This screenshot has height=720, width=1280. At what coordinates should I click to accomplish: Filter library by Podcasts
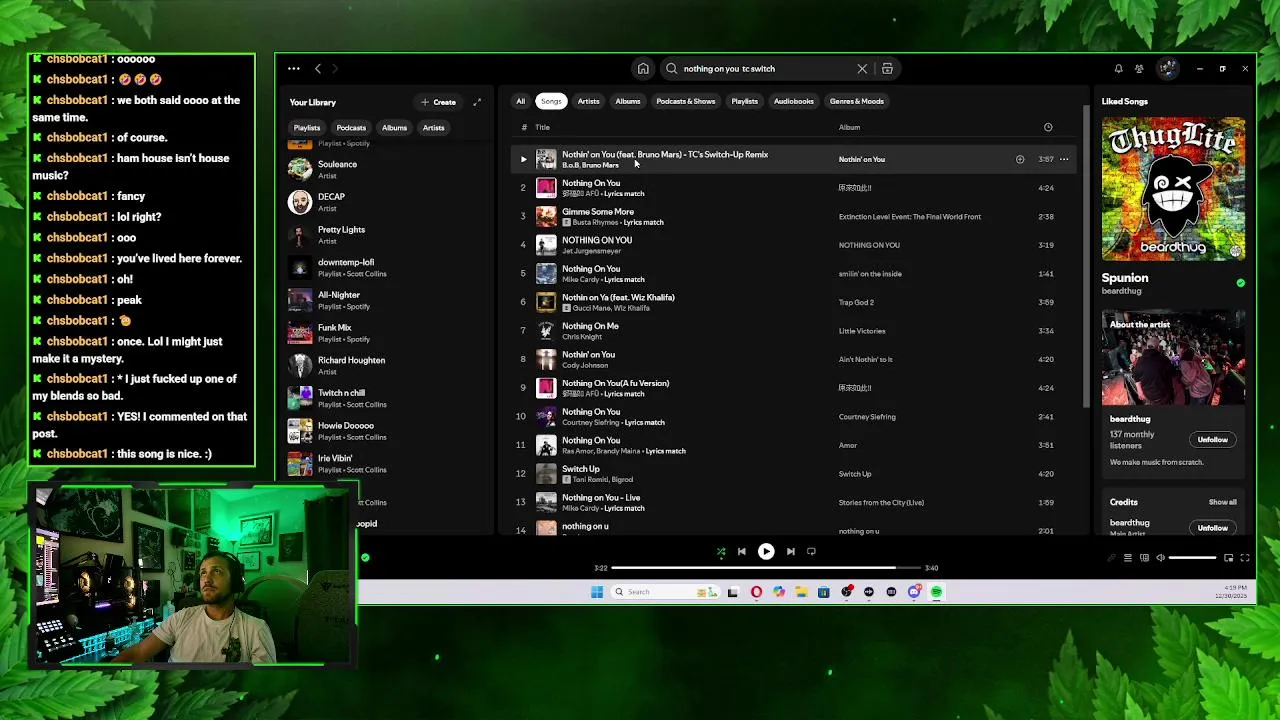pyautogui.click(x=351, y=128)
